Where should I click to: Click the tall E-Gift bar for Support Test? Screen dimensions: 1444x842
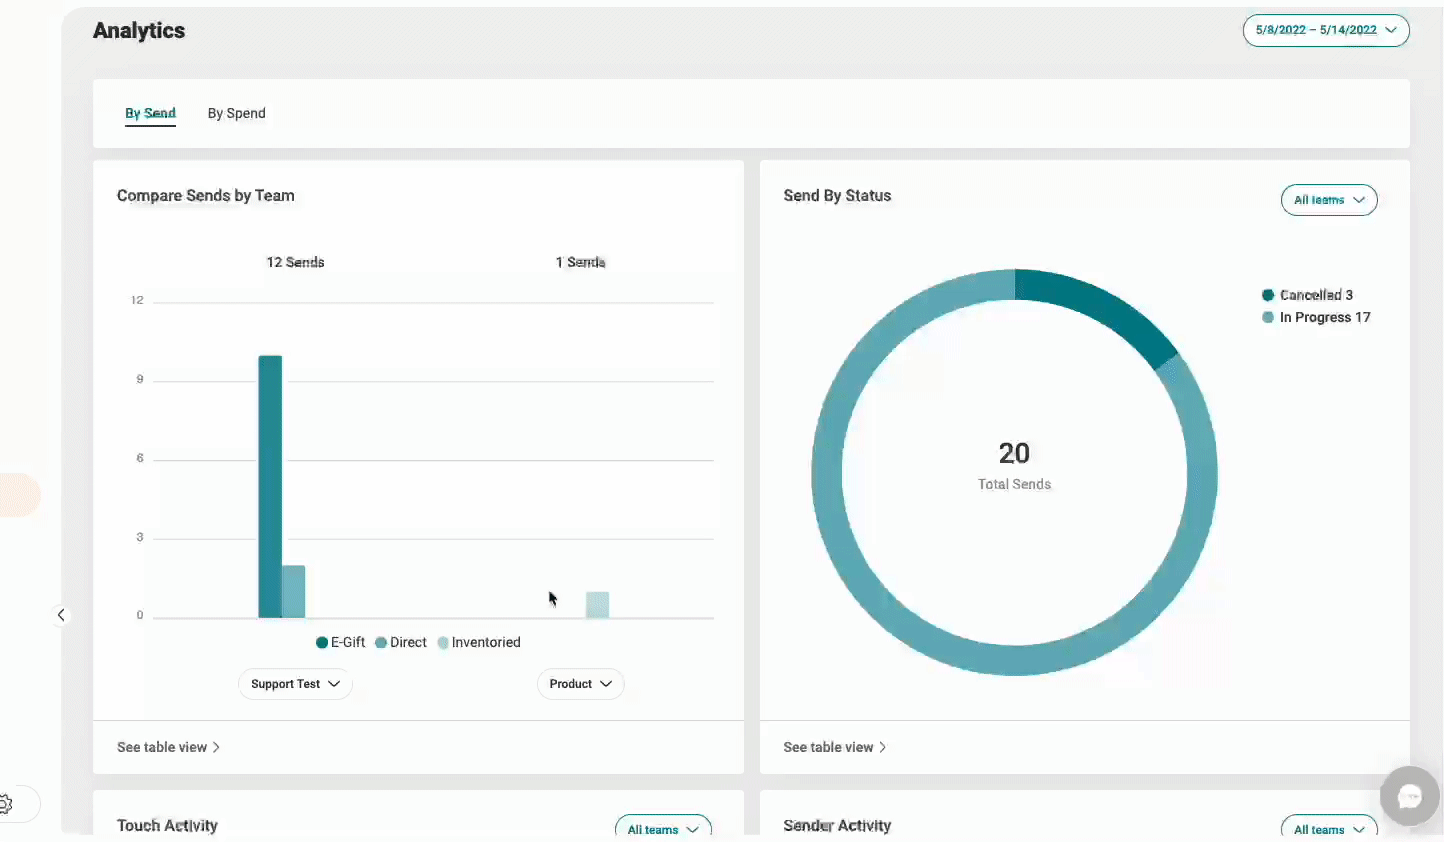click(270, 486)
